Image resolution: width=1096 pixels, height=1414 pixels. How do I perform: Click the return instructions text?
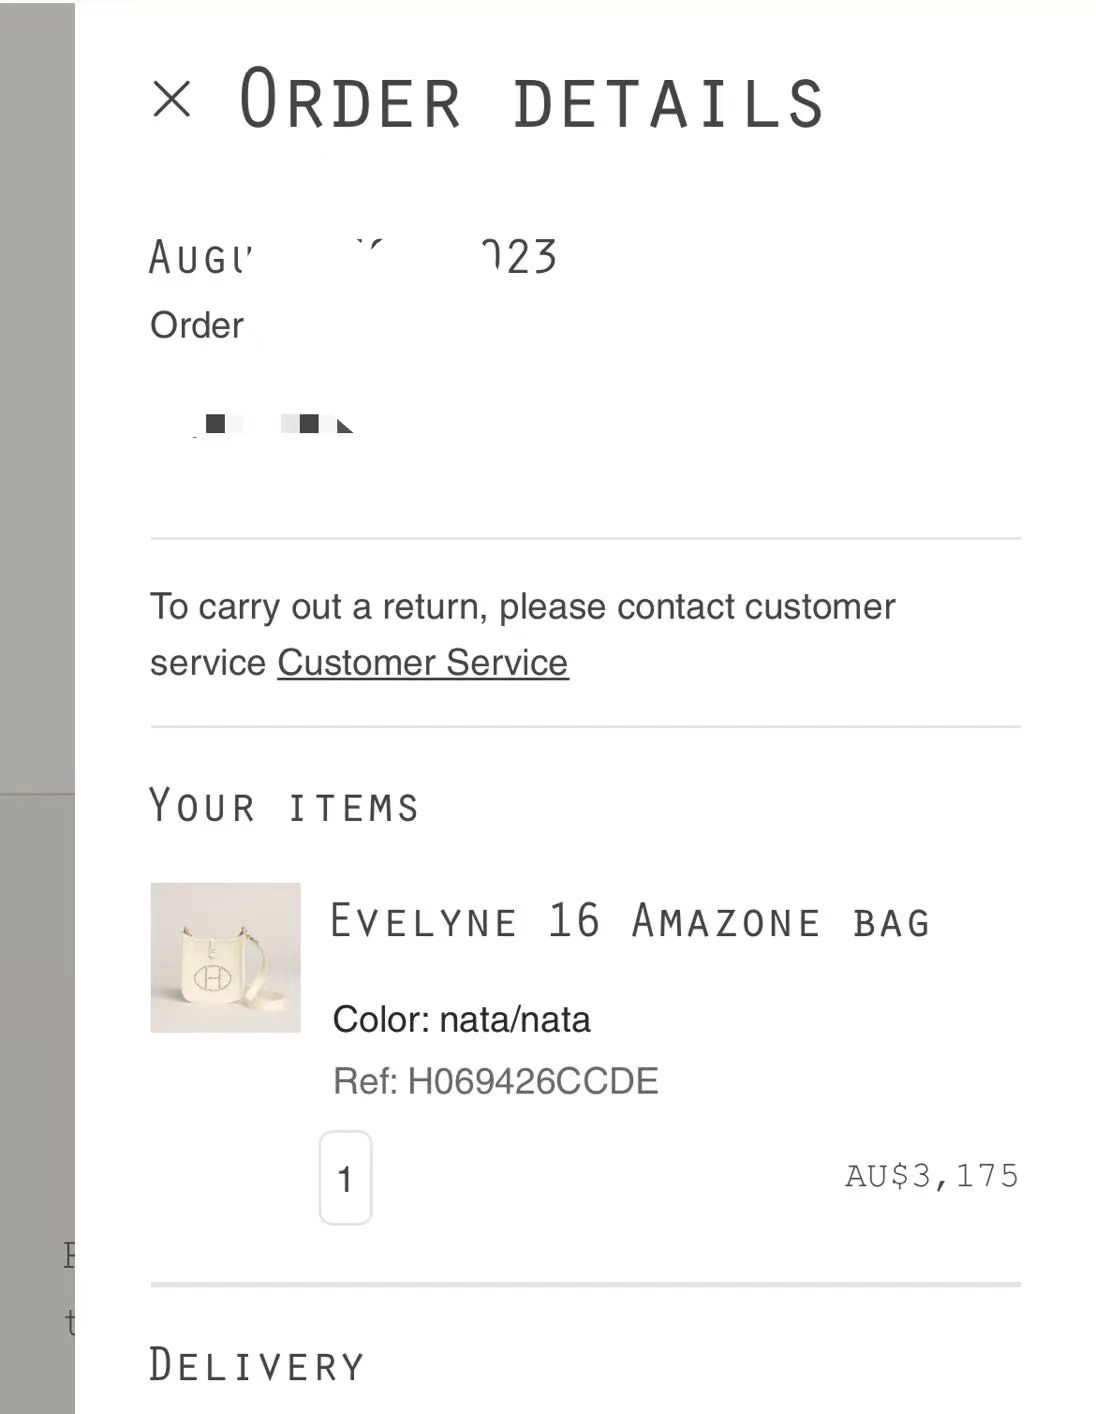523,634
